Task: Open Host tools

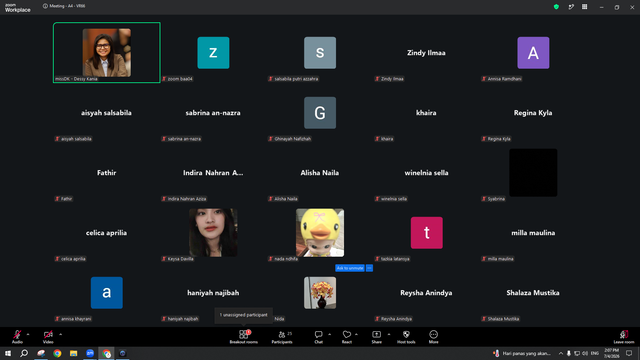Action: tap(406, 337)
